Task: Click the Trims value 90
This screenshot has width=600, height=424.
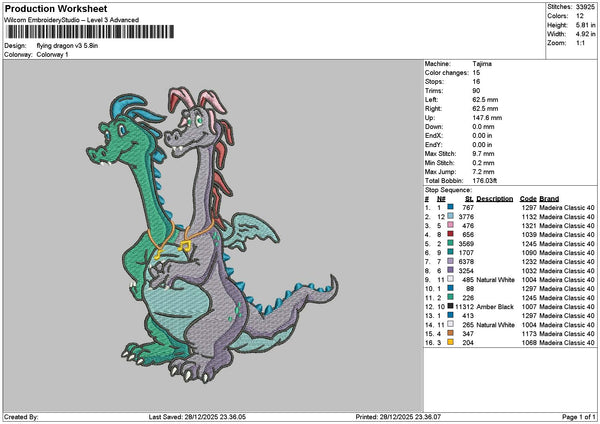Action: coord(477,91)
